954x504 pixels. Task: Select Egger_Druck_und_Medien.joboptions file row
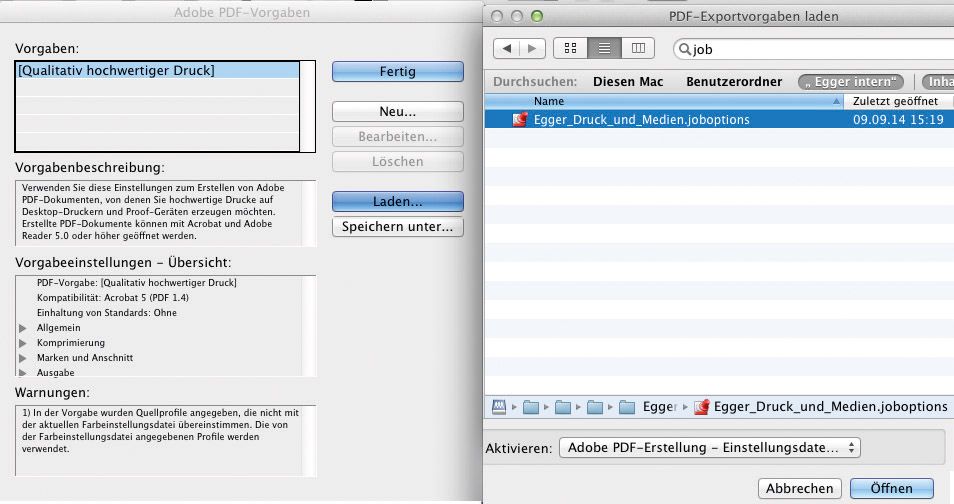pyautogui.click(x=719, y=119)
